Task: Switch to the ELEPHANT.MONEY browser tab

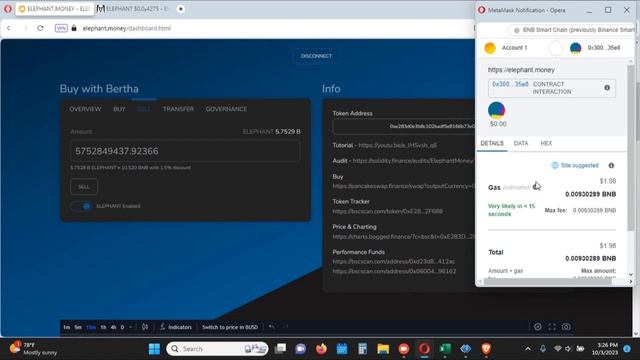Action: click(x=54, y=9)
